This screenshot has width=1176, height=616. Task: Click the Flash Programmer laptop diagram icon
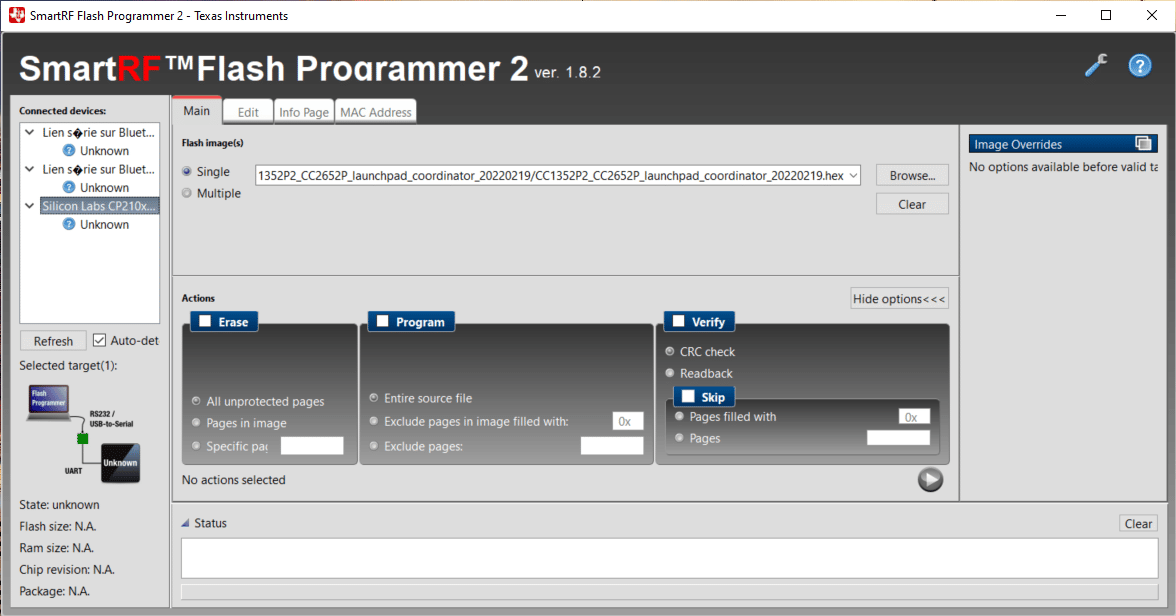[49, 401]
